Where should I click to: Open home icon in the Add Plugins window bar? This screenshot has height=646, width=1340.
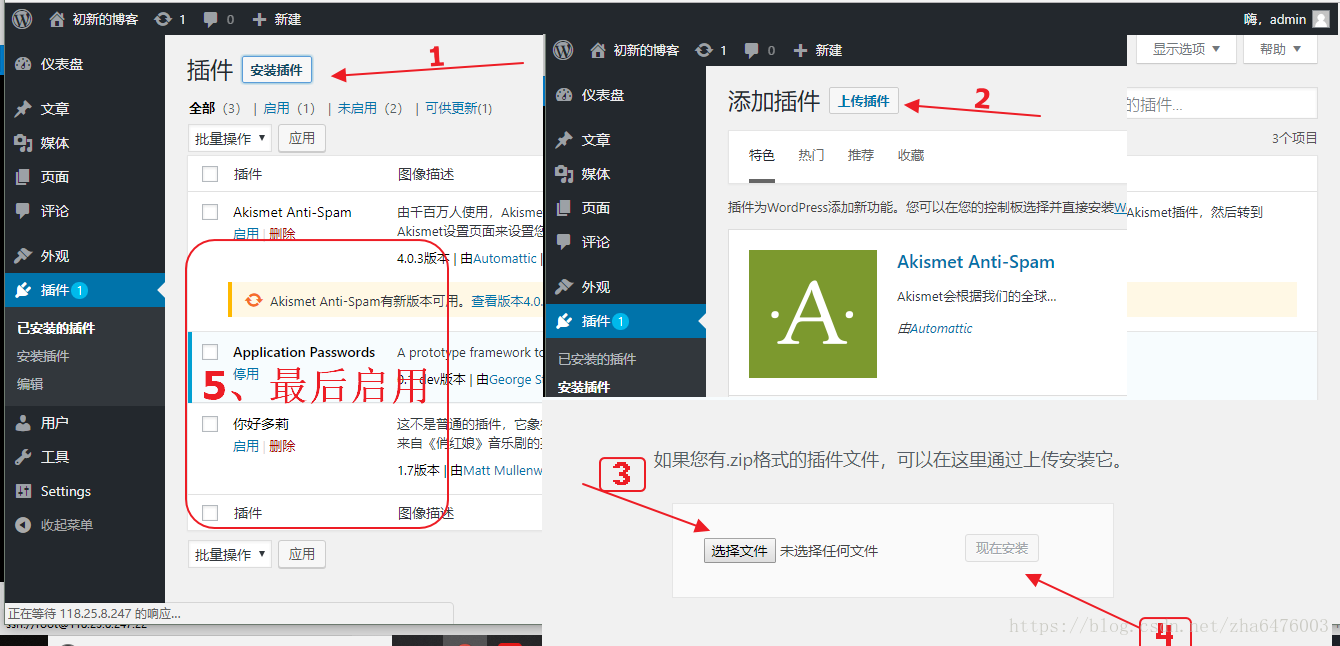(598, 50)
